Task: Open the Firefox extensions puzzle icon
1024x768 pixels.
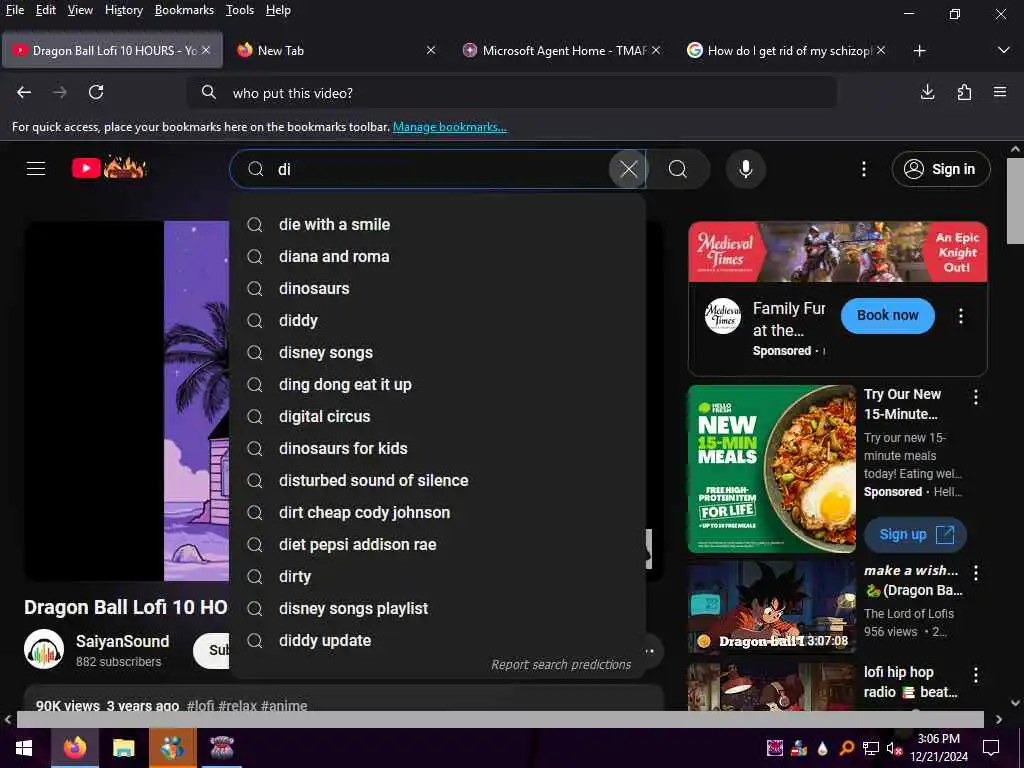Action: (x=964, y=93)
